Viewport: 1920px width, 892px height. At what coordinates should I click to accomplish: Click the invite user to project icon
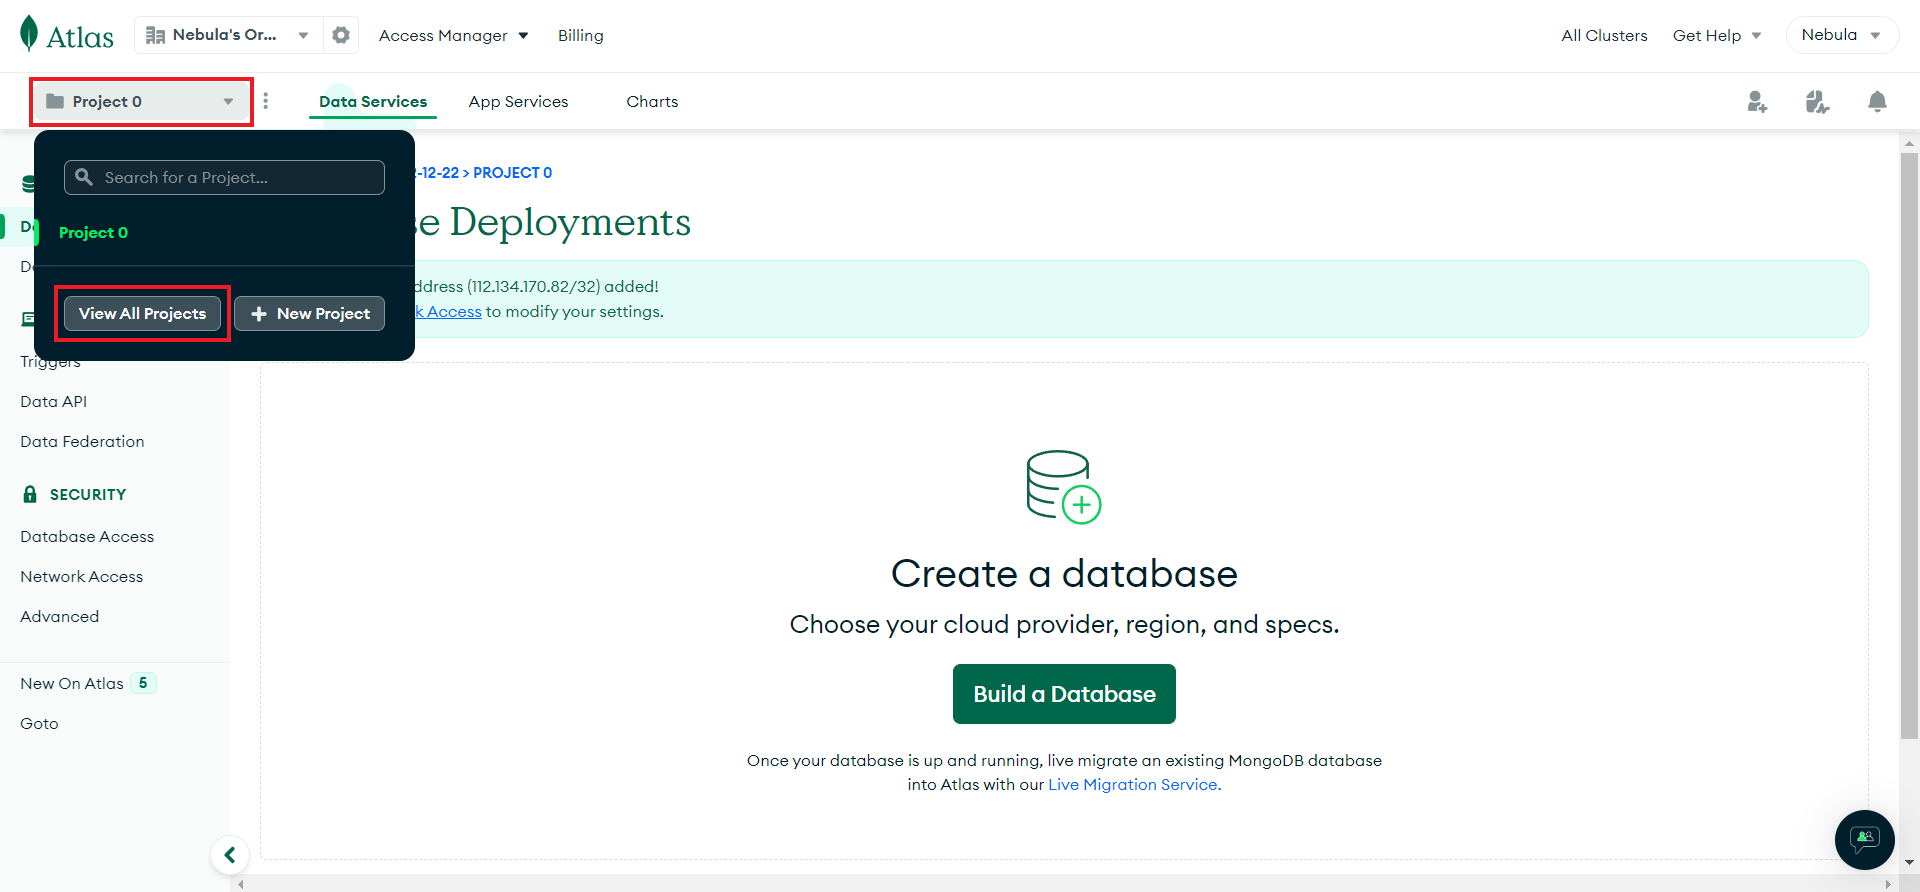point(1757,101)
